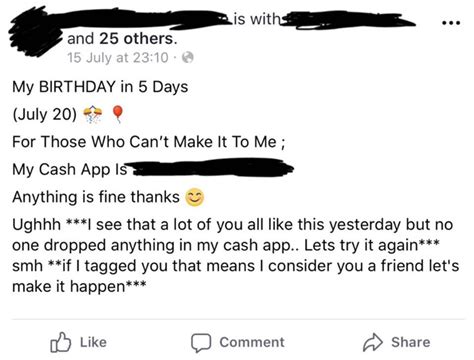Click the scribbled-out profile picture

[35, 33]
